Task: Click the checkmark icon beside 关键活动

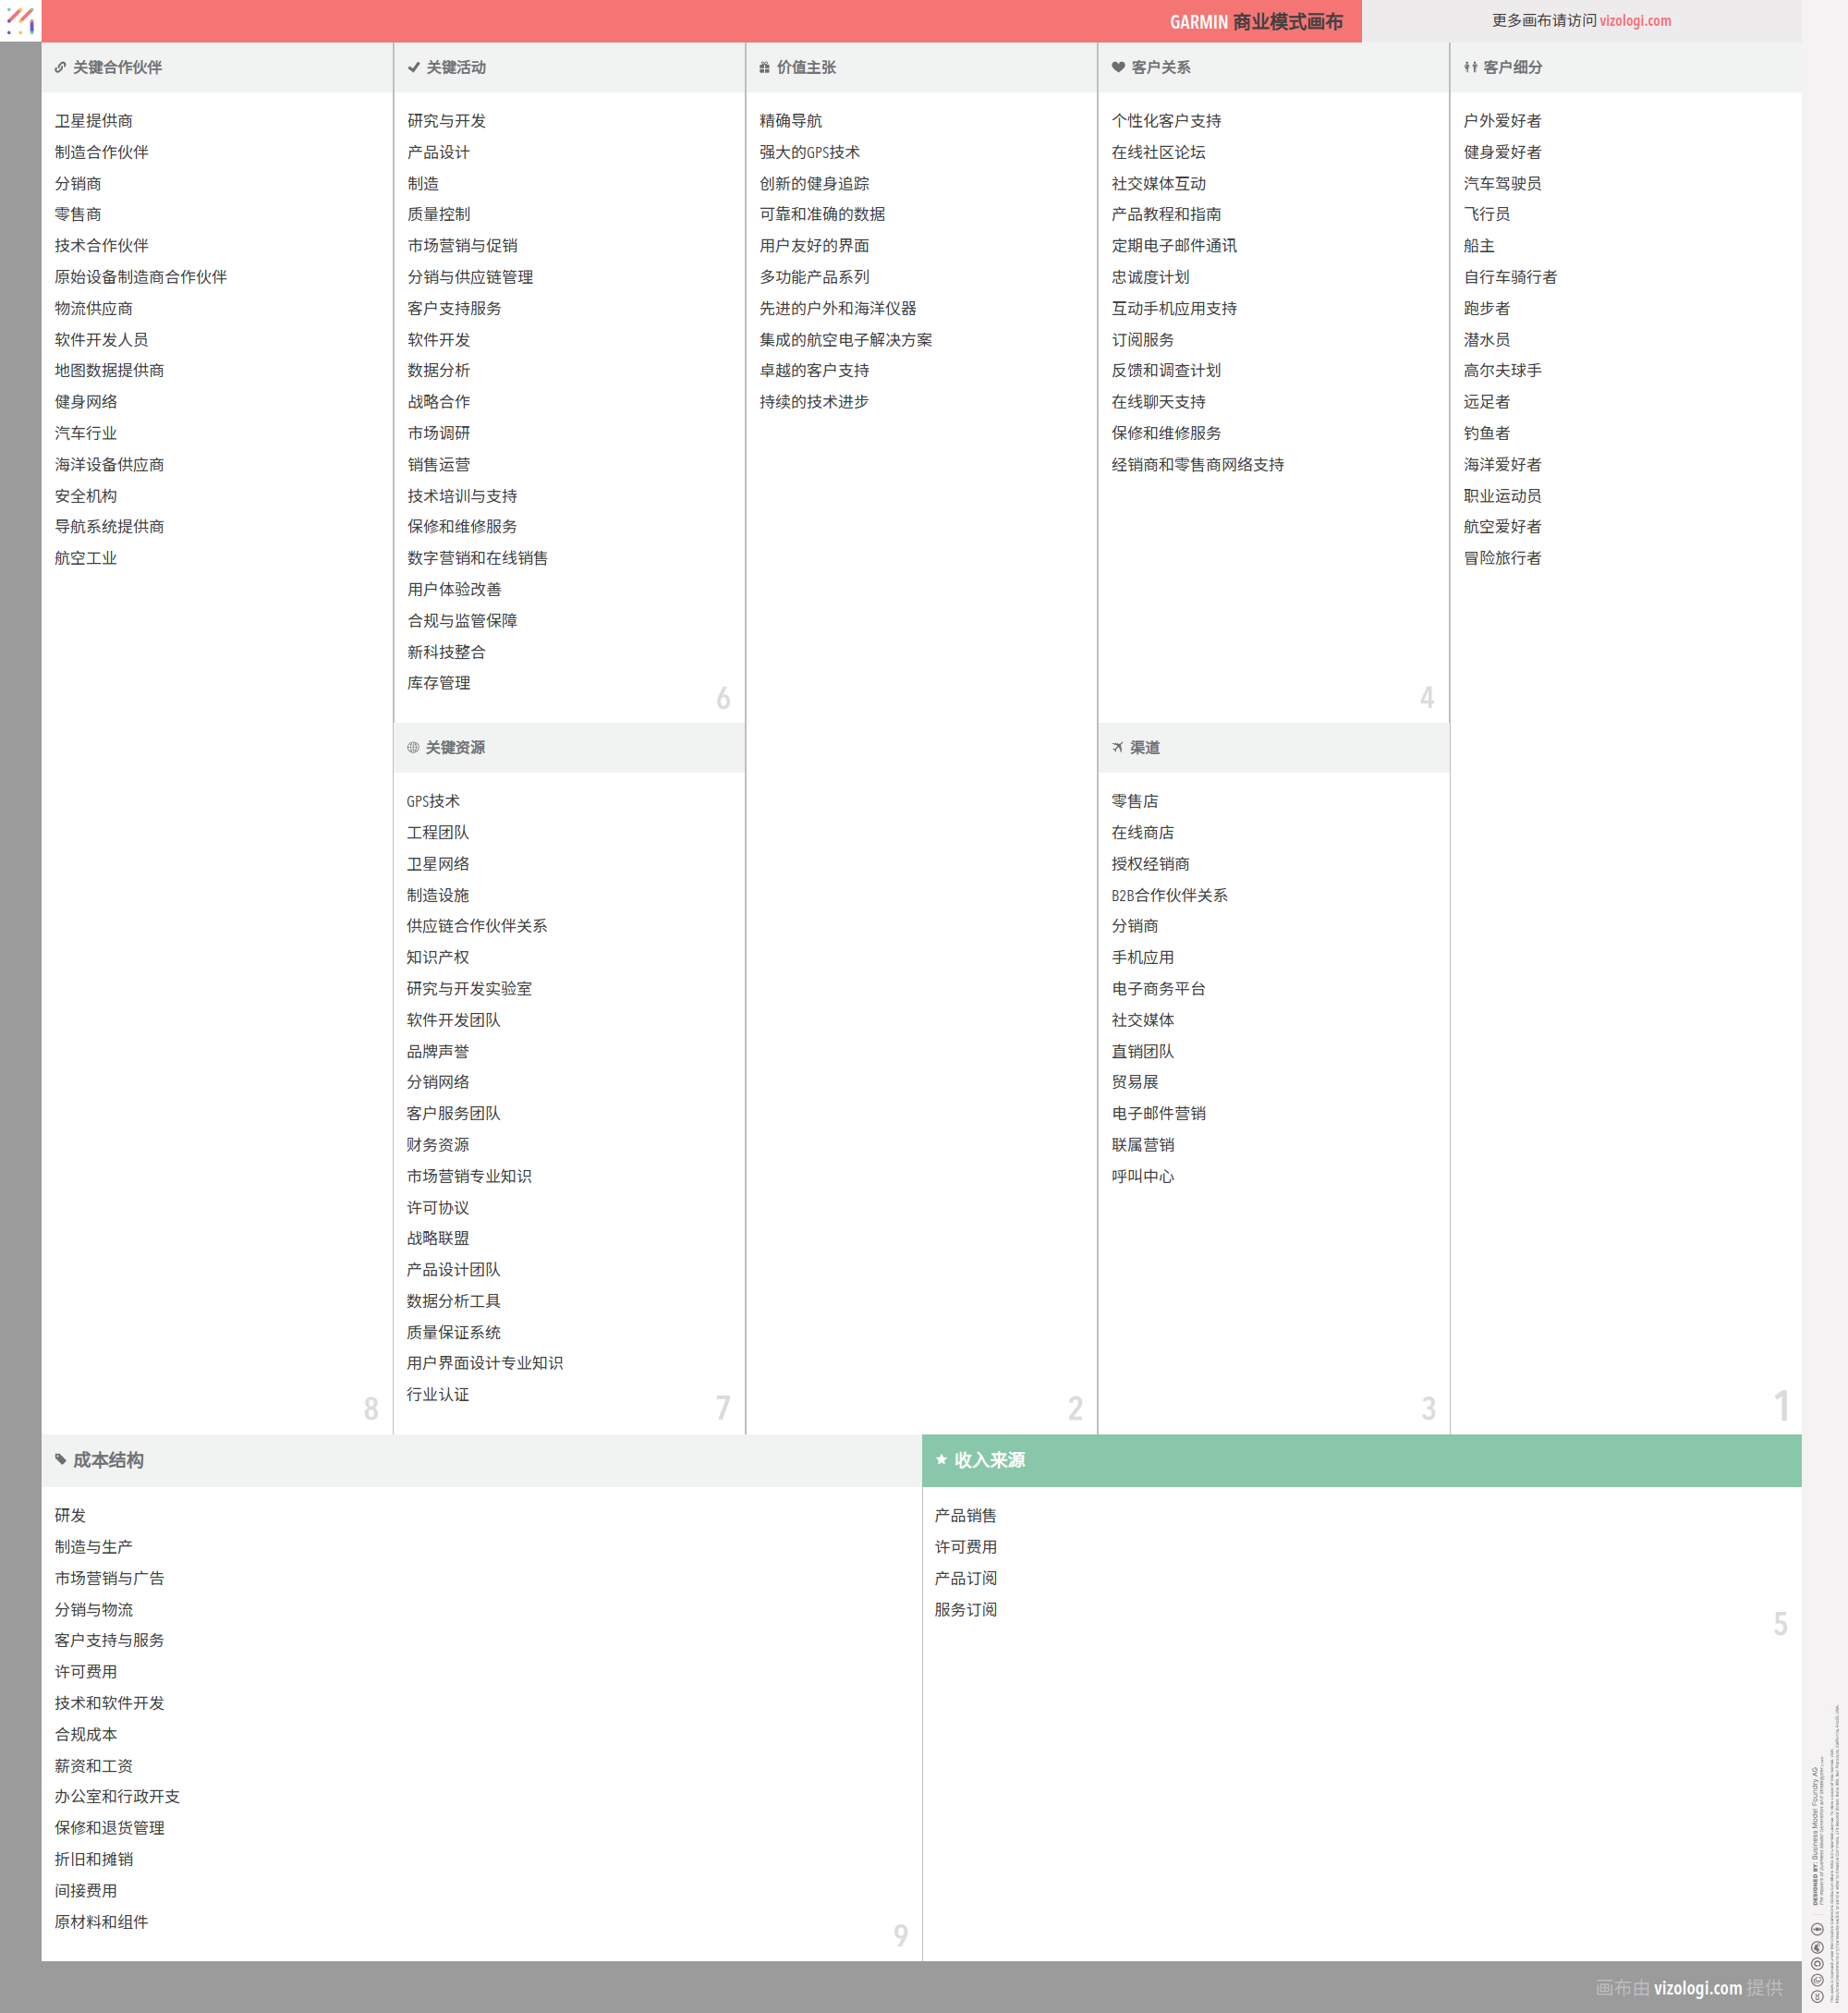Action: pyautogui.click(x=413, y=67)
